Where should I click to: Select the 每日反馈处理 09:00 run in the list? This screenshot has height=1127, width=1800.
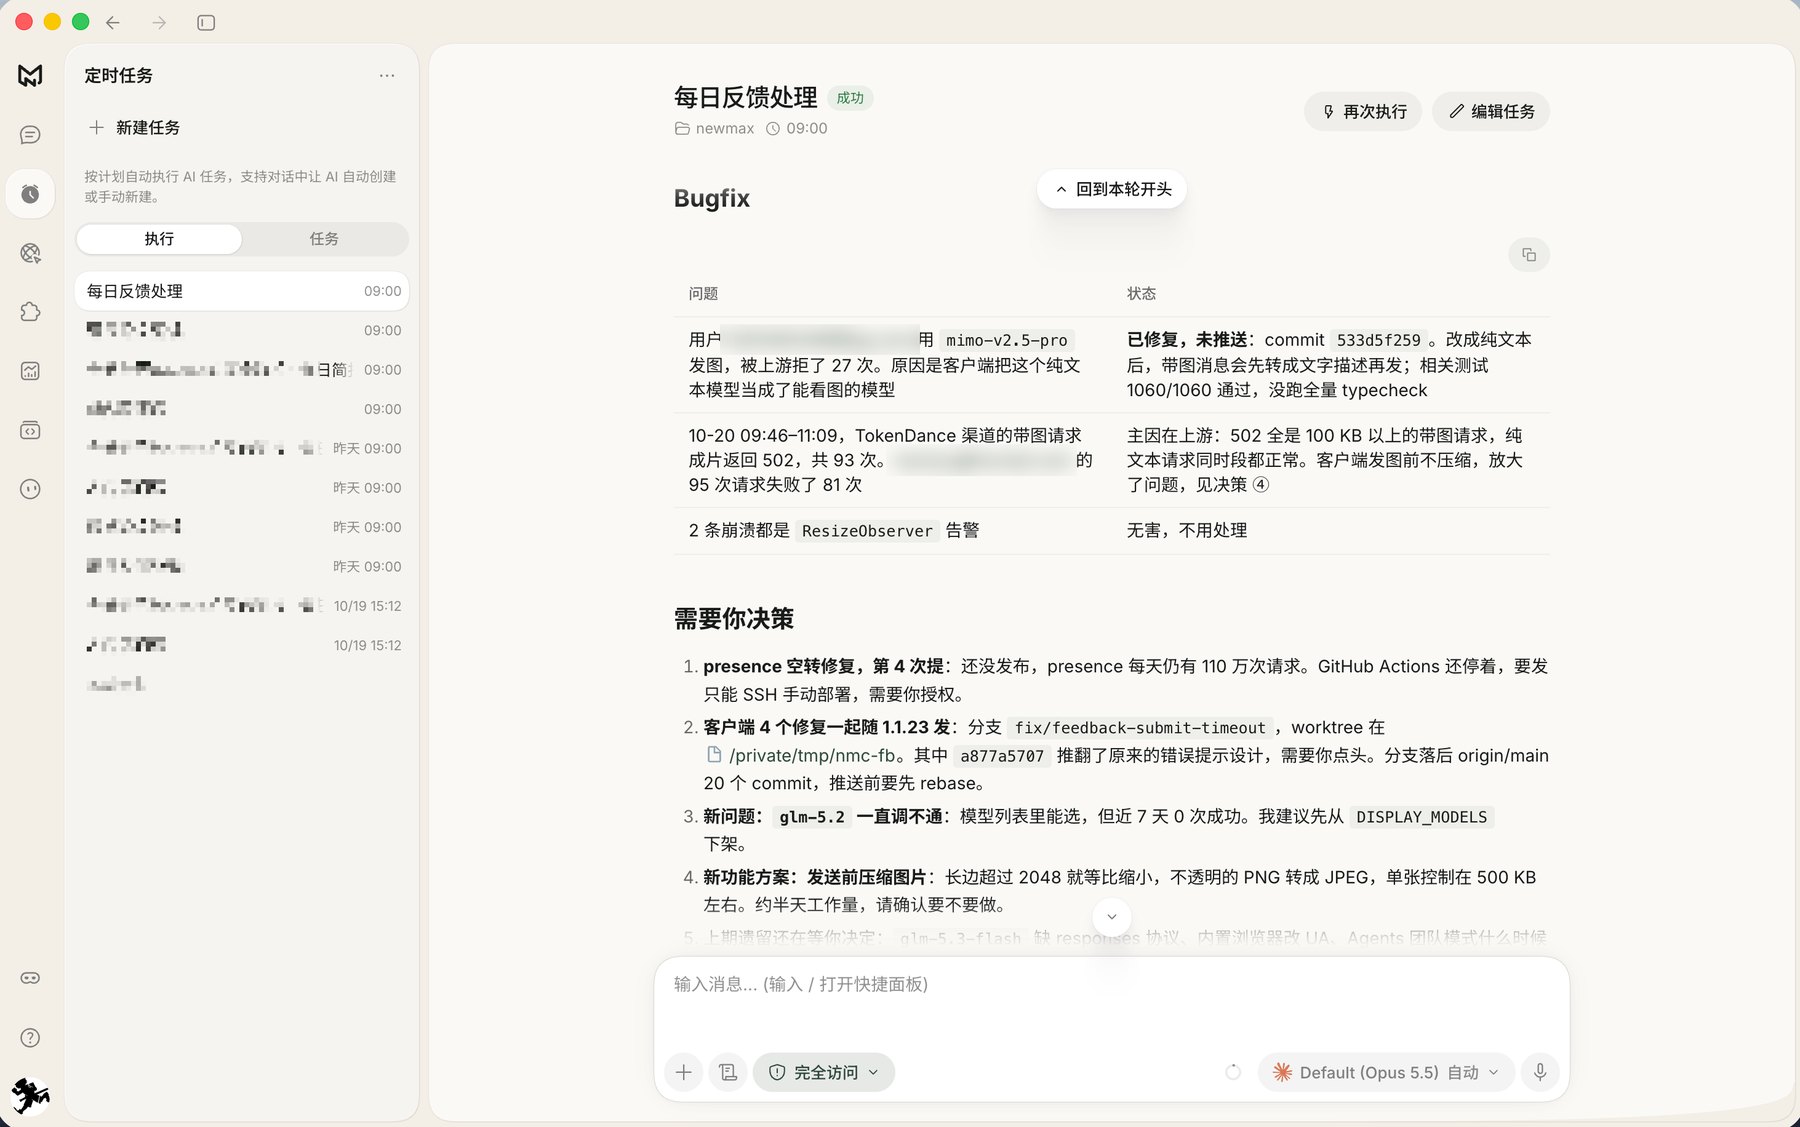(242, 291)
